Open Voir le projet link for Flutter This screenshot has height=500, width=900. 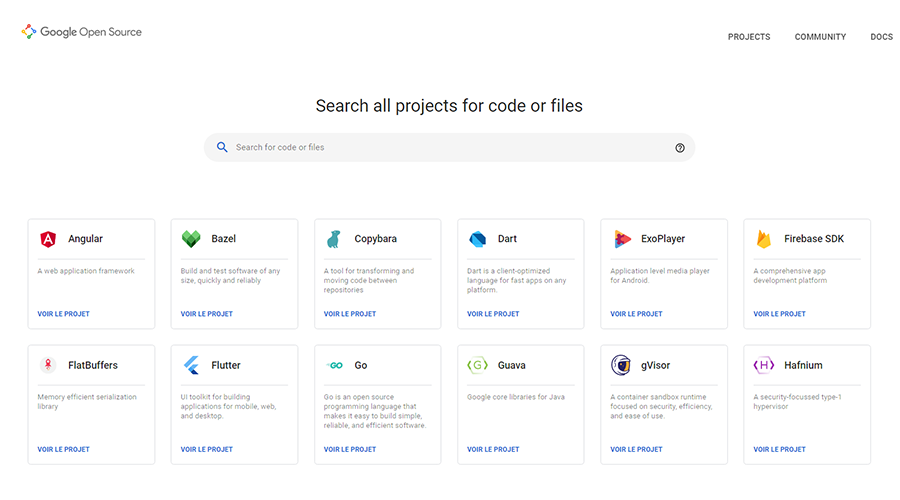pyautogui.click(x=207, y=449)
